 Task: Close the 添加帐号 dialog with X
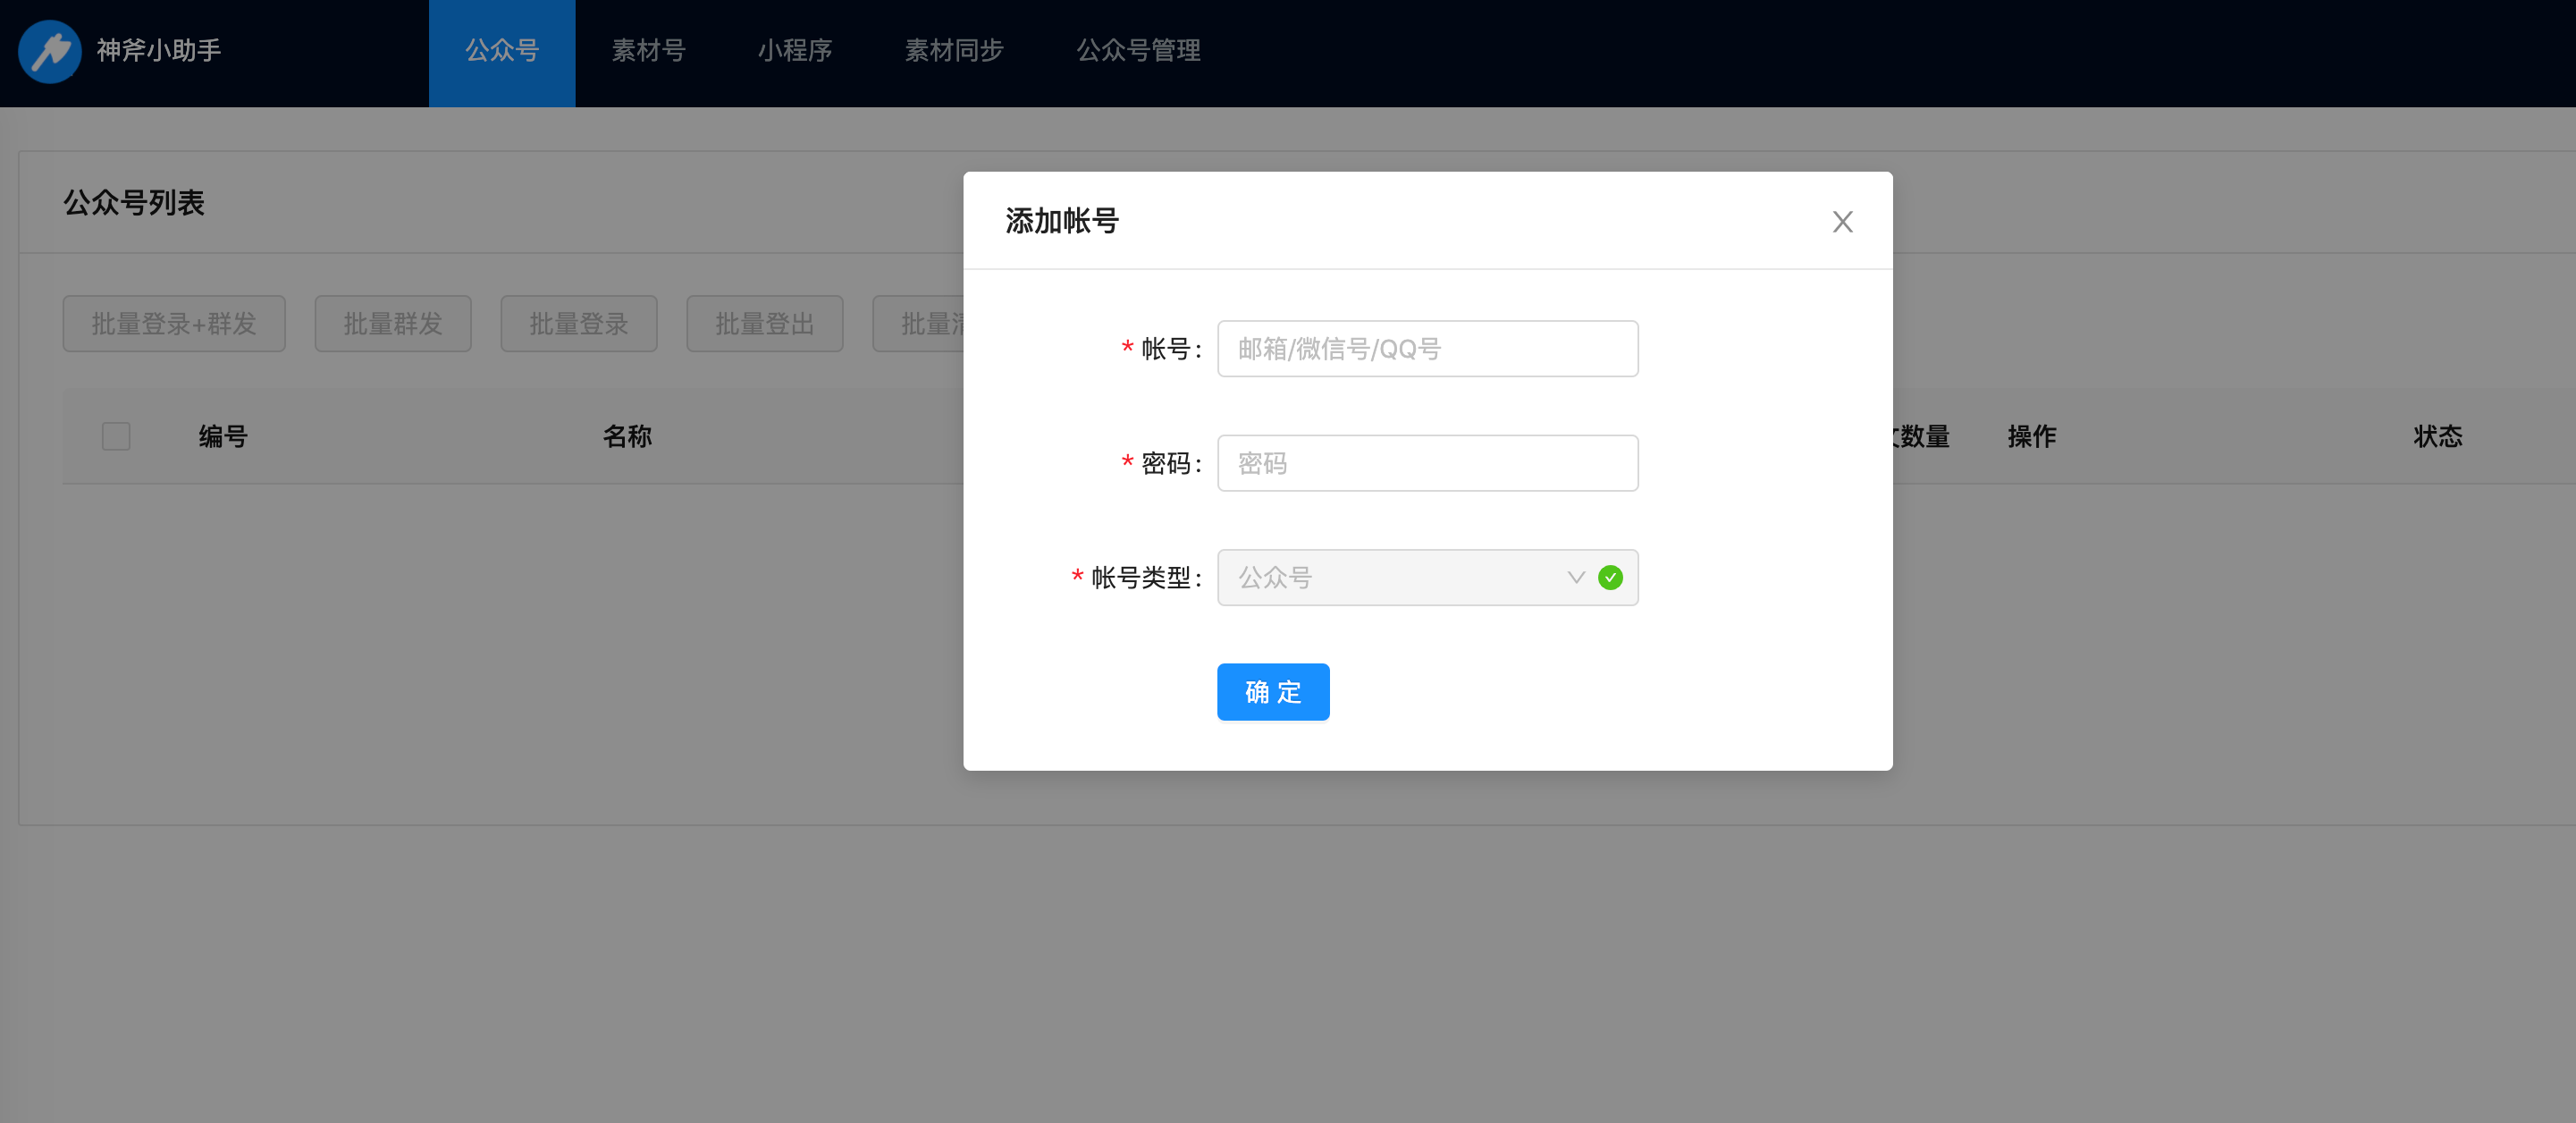pyautogui.click(x=1842, y=221)
